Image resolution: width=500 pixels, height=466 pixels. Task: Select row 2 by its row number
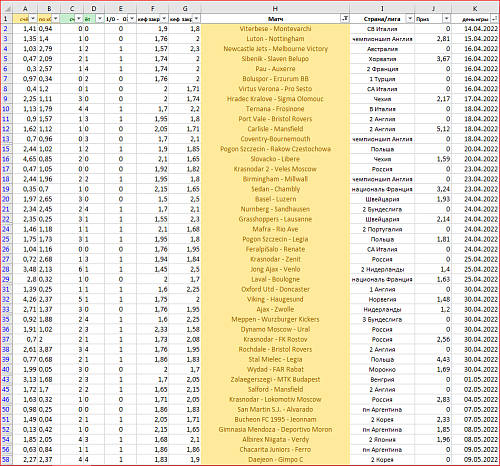6,29
